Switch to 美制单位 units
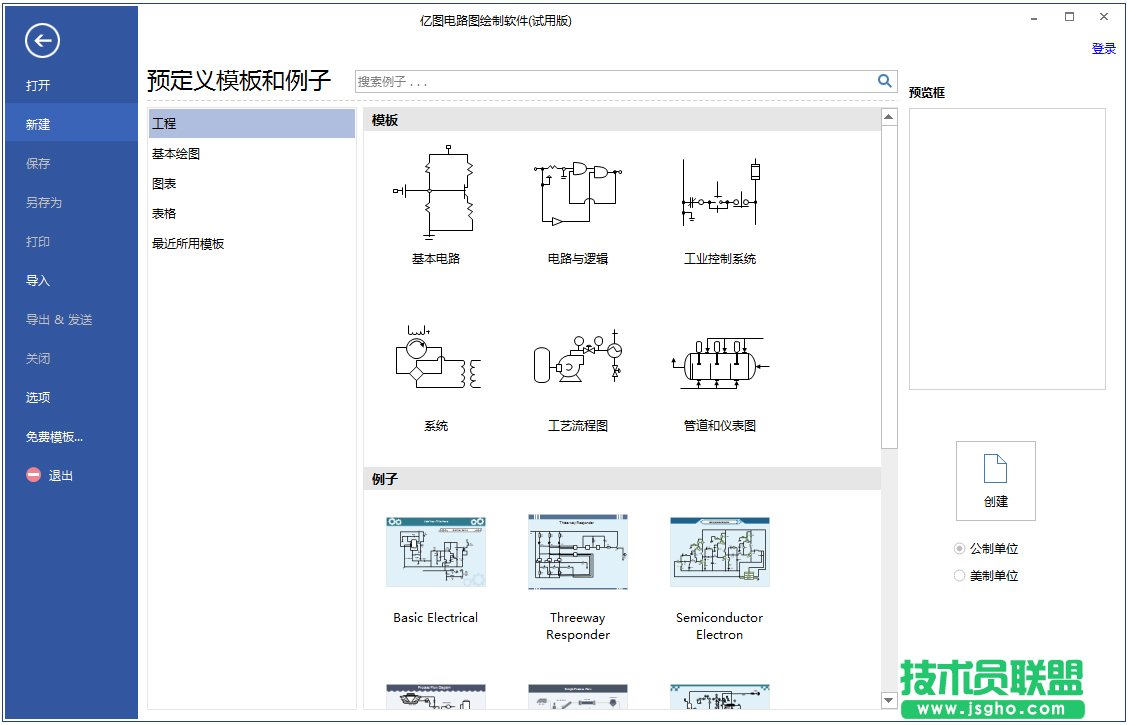Image resolution: width=1128 pixels, height=725 pixels. pos(959,575)
